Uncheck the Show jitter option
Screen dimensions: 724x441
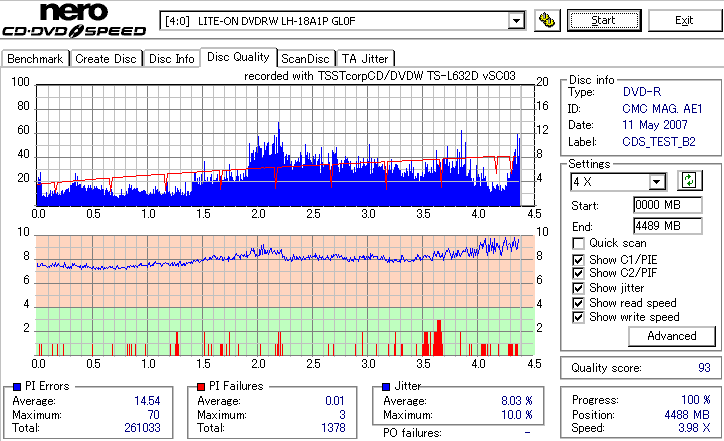pos(578,288)
